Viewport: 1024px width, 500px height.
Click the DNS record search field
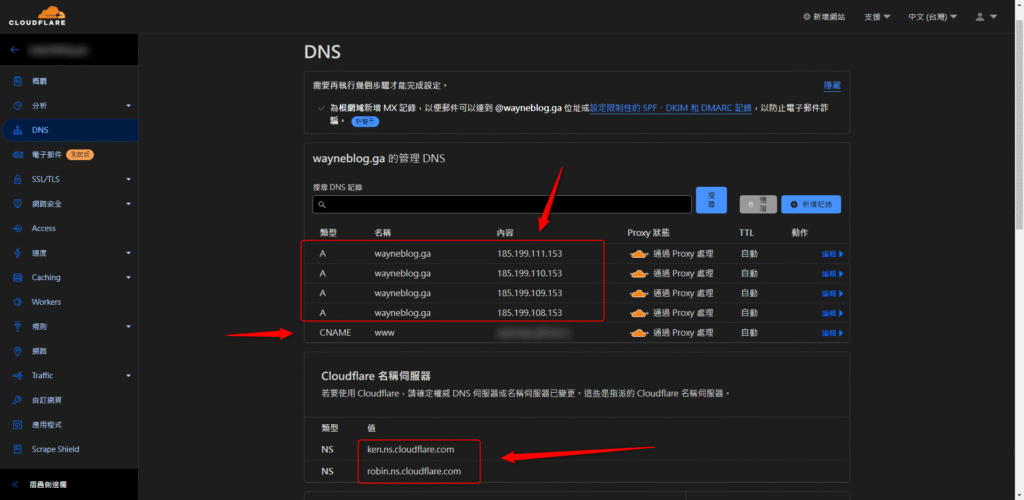point(502,204)
